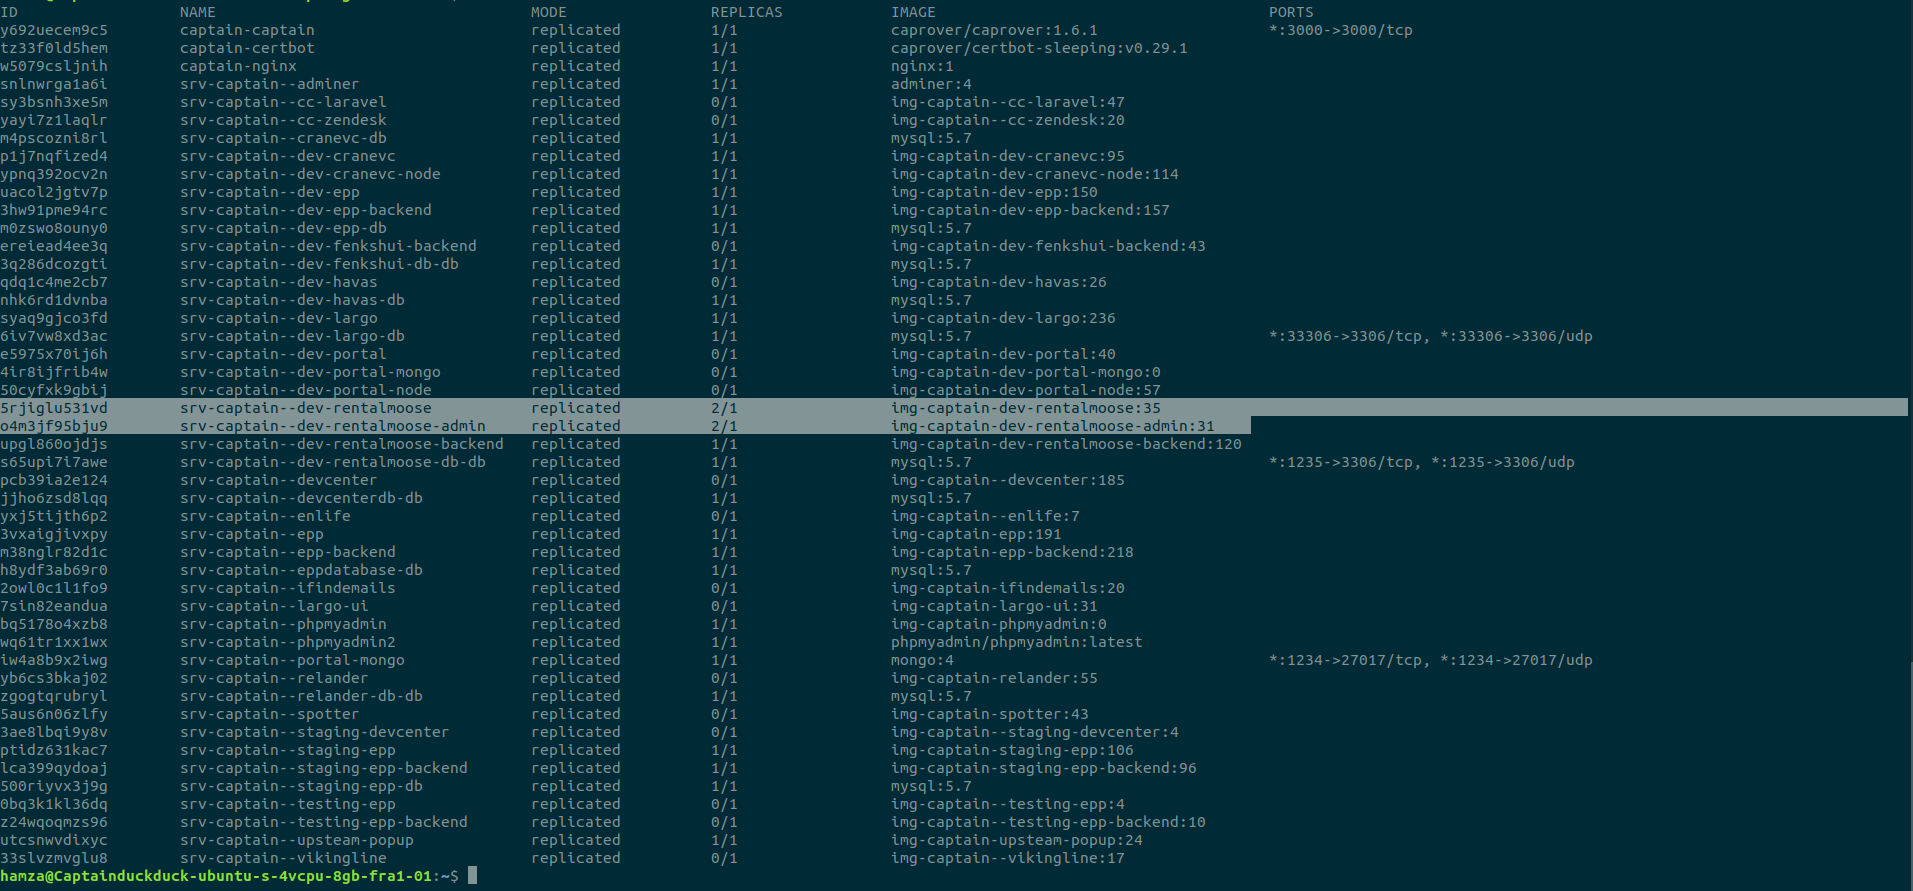Click srv-captain--relander-db-db name
This screenshot has height=891, width=1913.
pyautogui.click(x=301, y=696)
